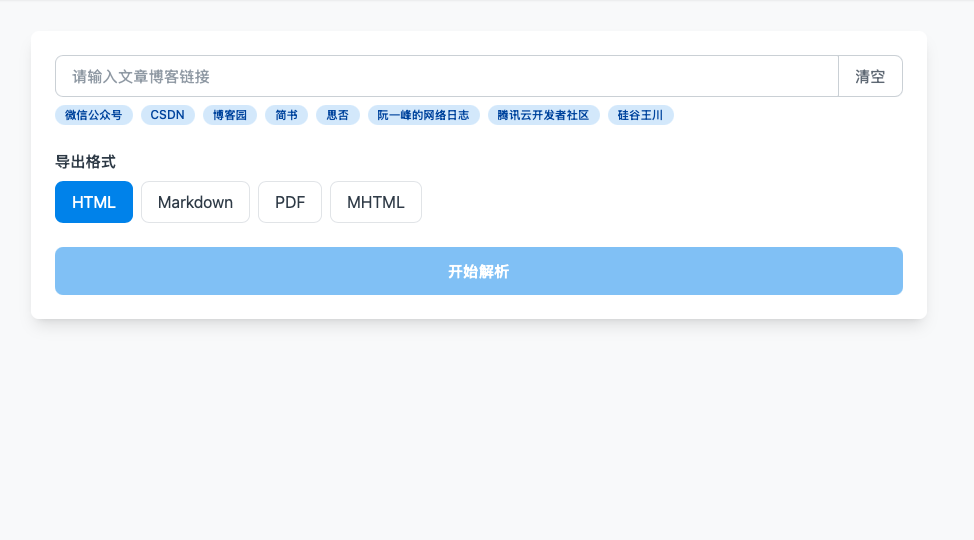Open the 阮一峰的网络日志 tag
The width and height of the screenshot is (974, 540).
point(423,115)
